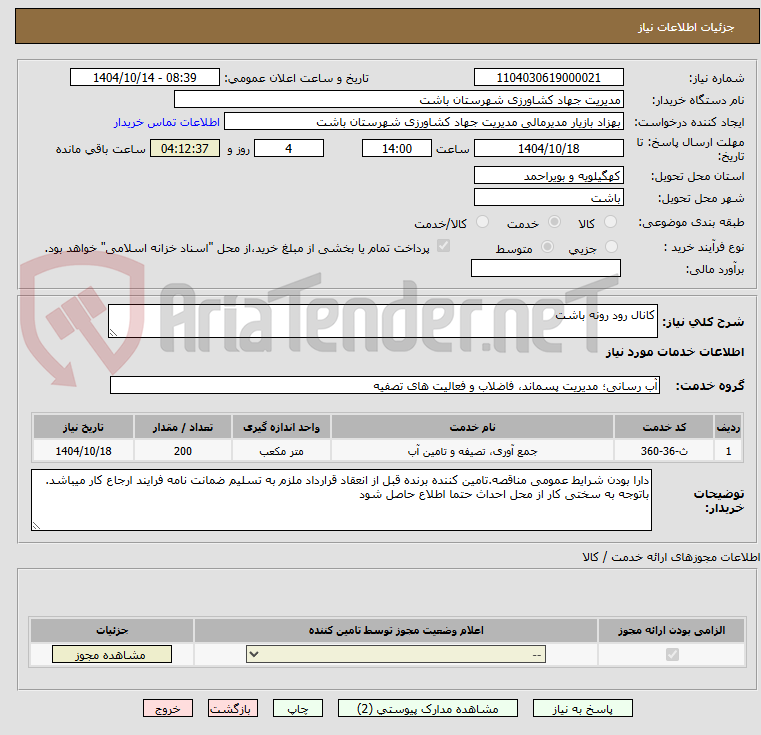Click the واحد اندازه گیری column header

coord(281,427)
